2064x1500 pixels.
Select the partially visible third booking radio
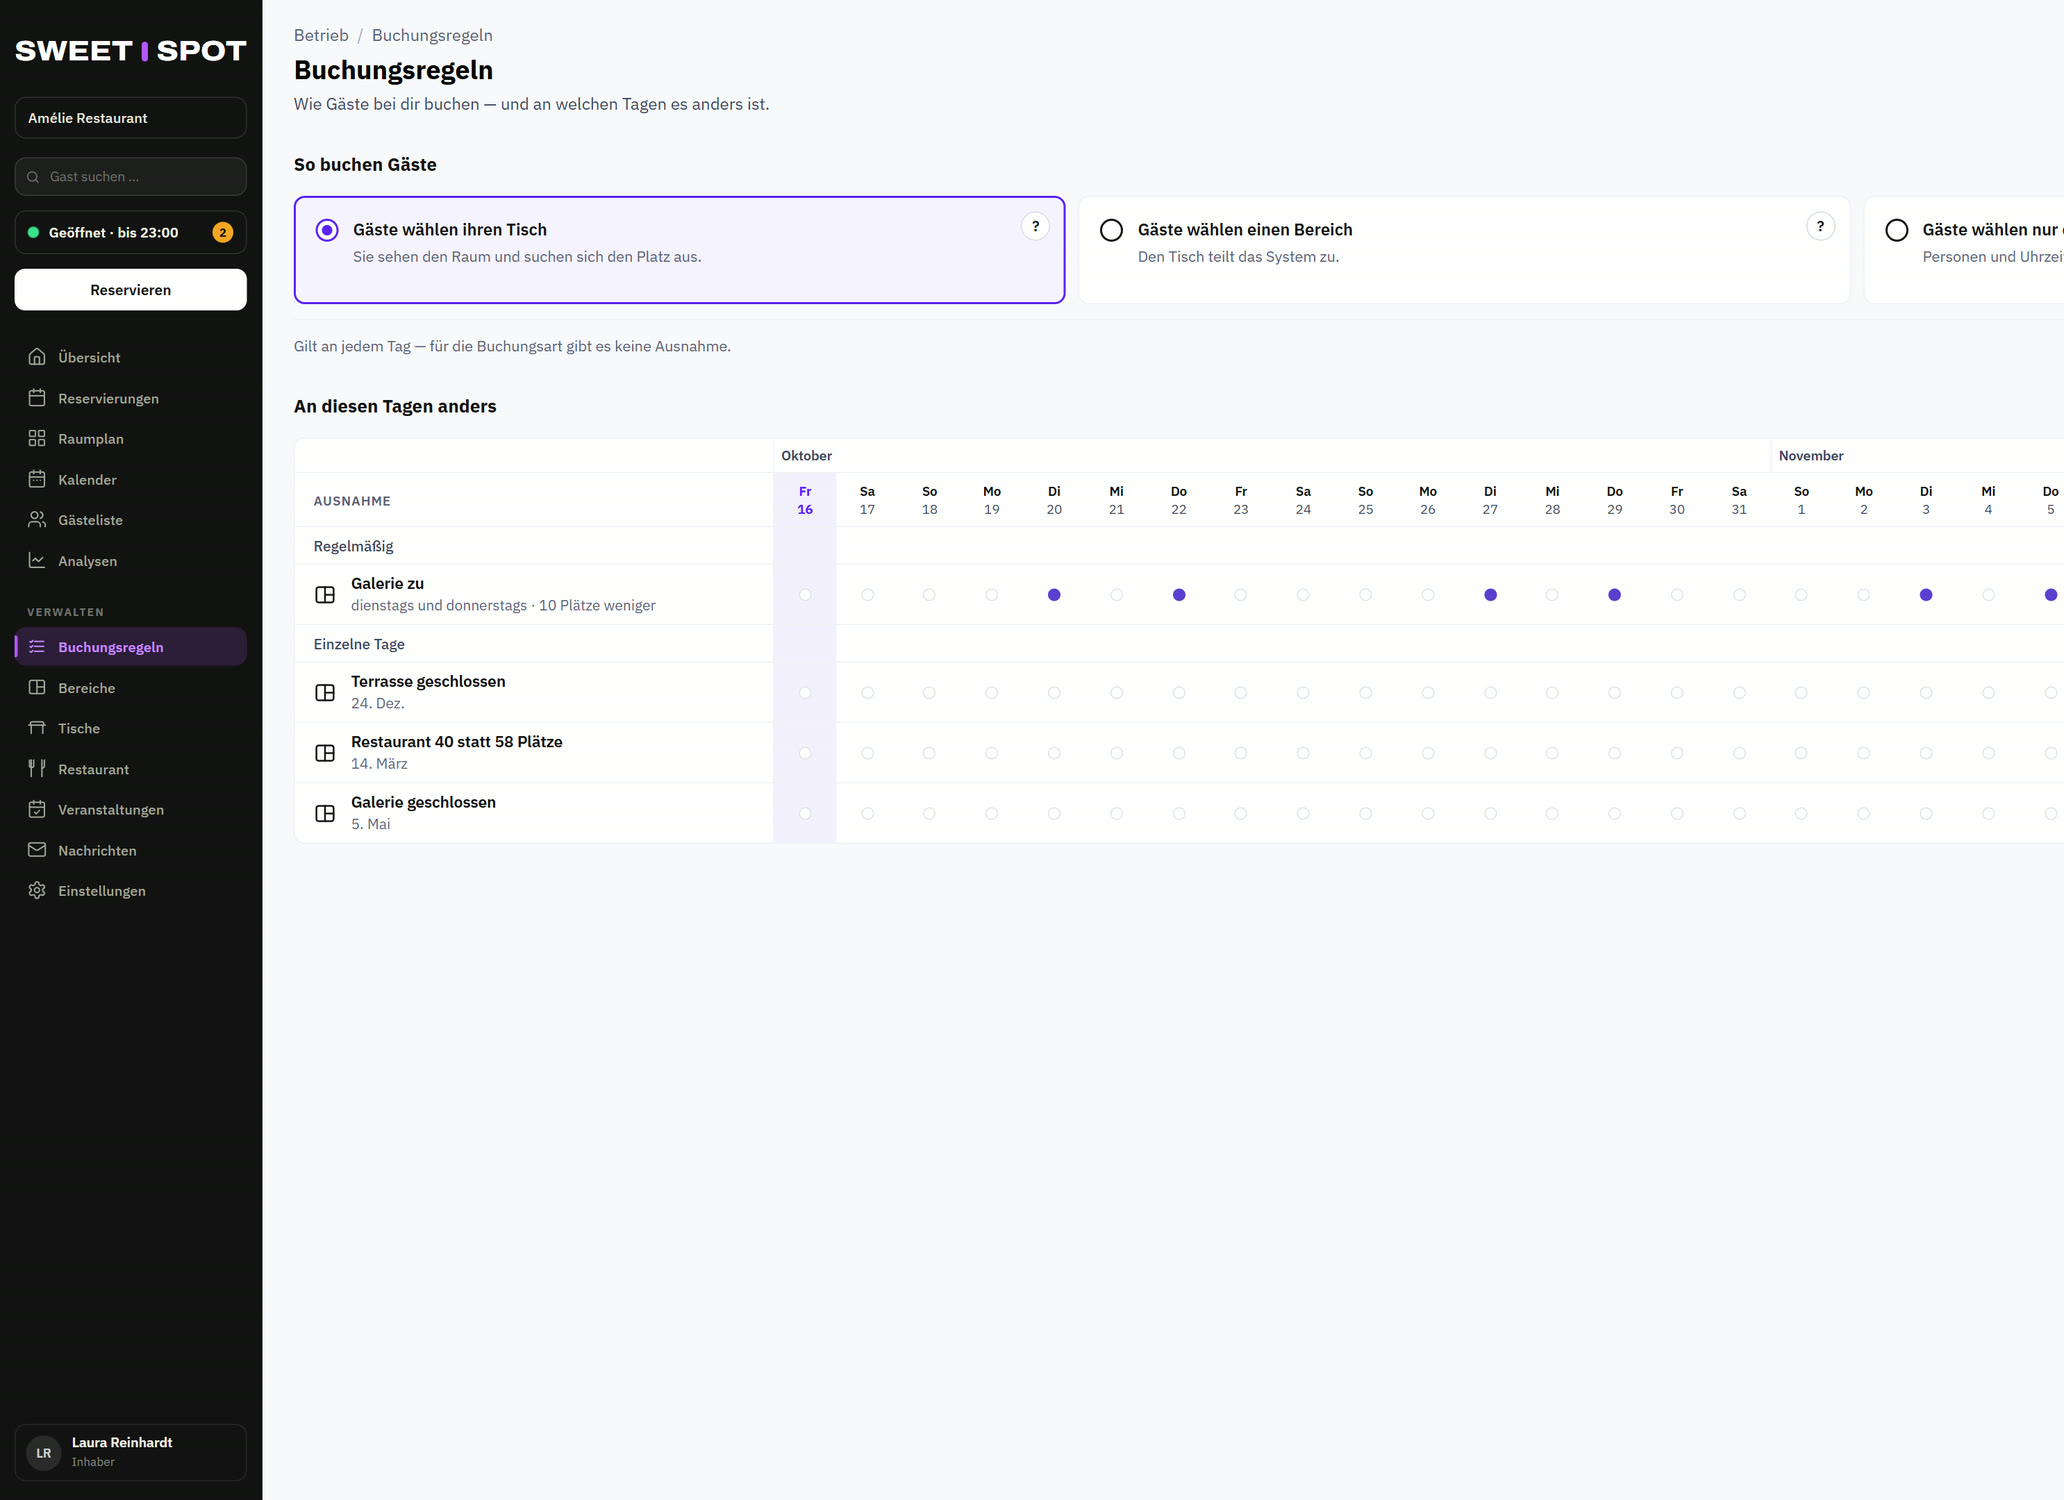point(1896,230)
